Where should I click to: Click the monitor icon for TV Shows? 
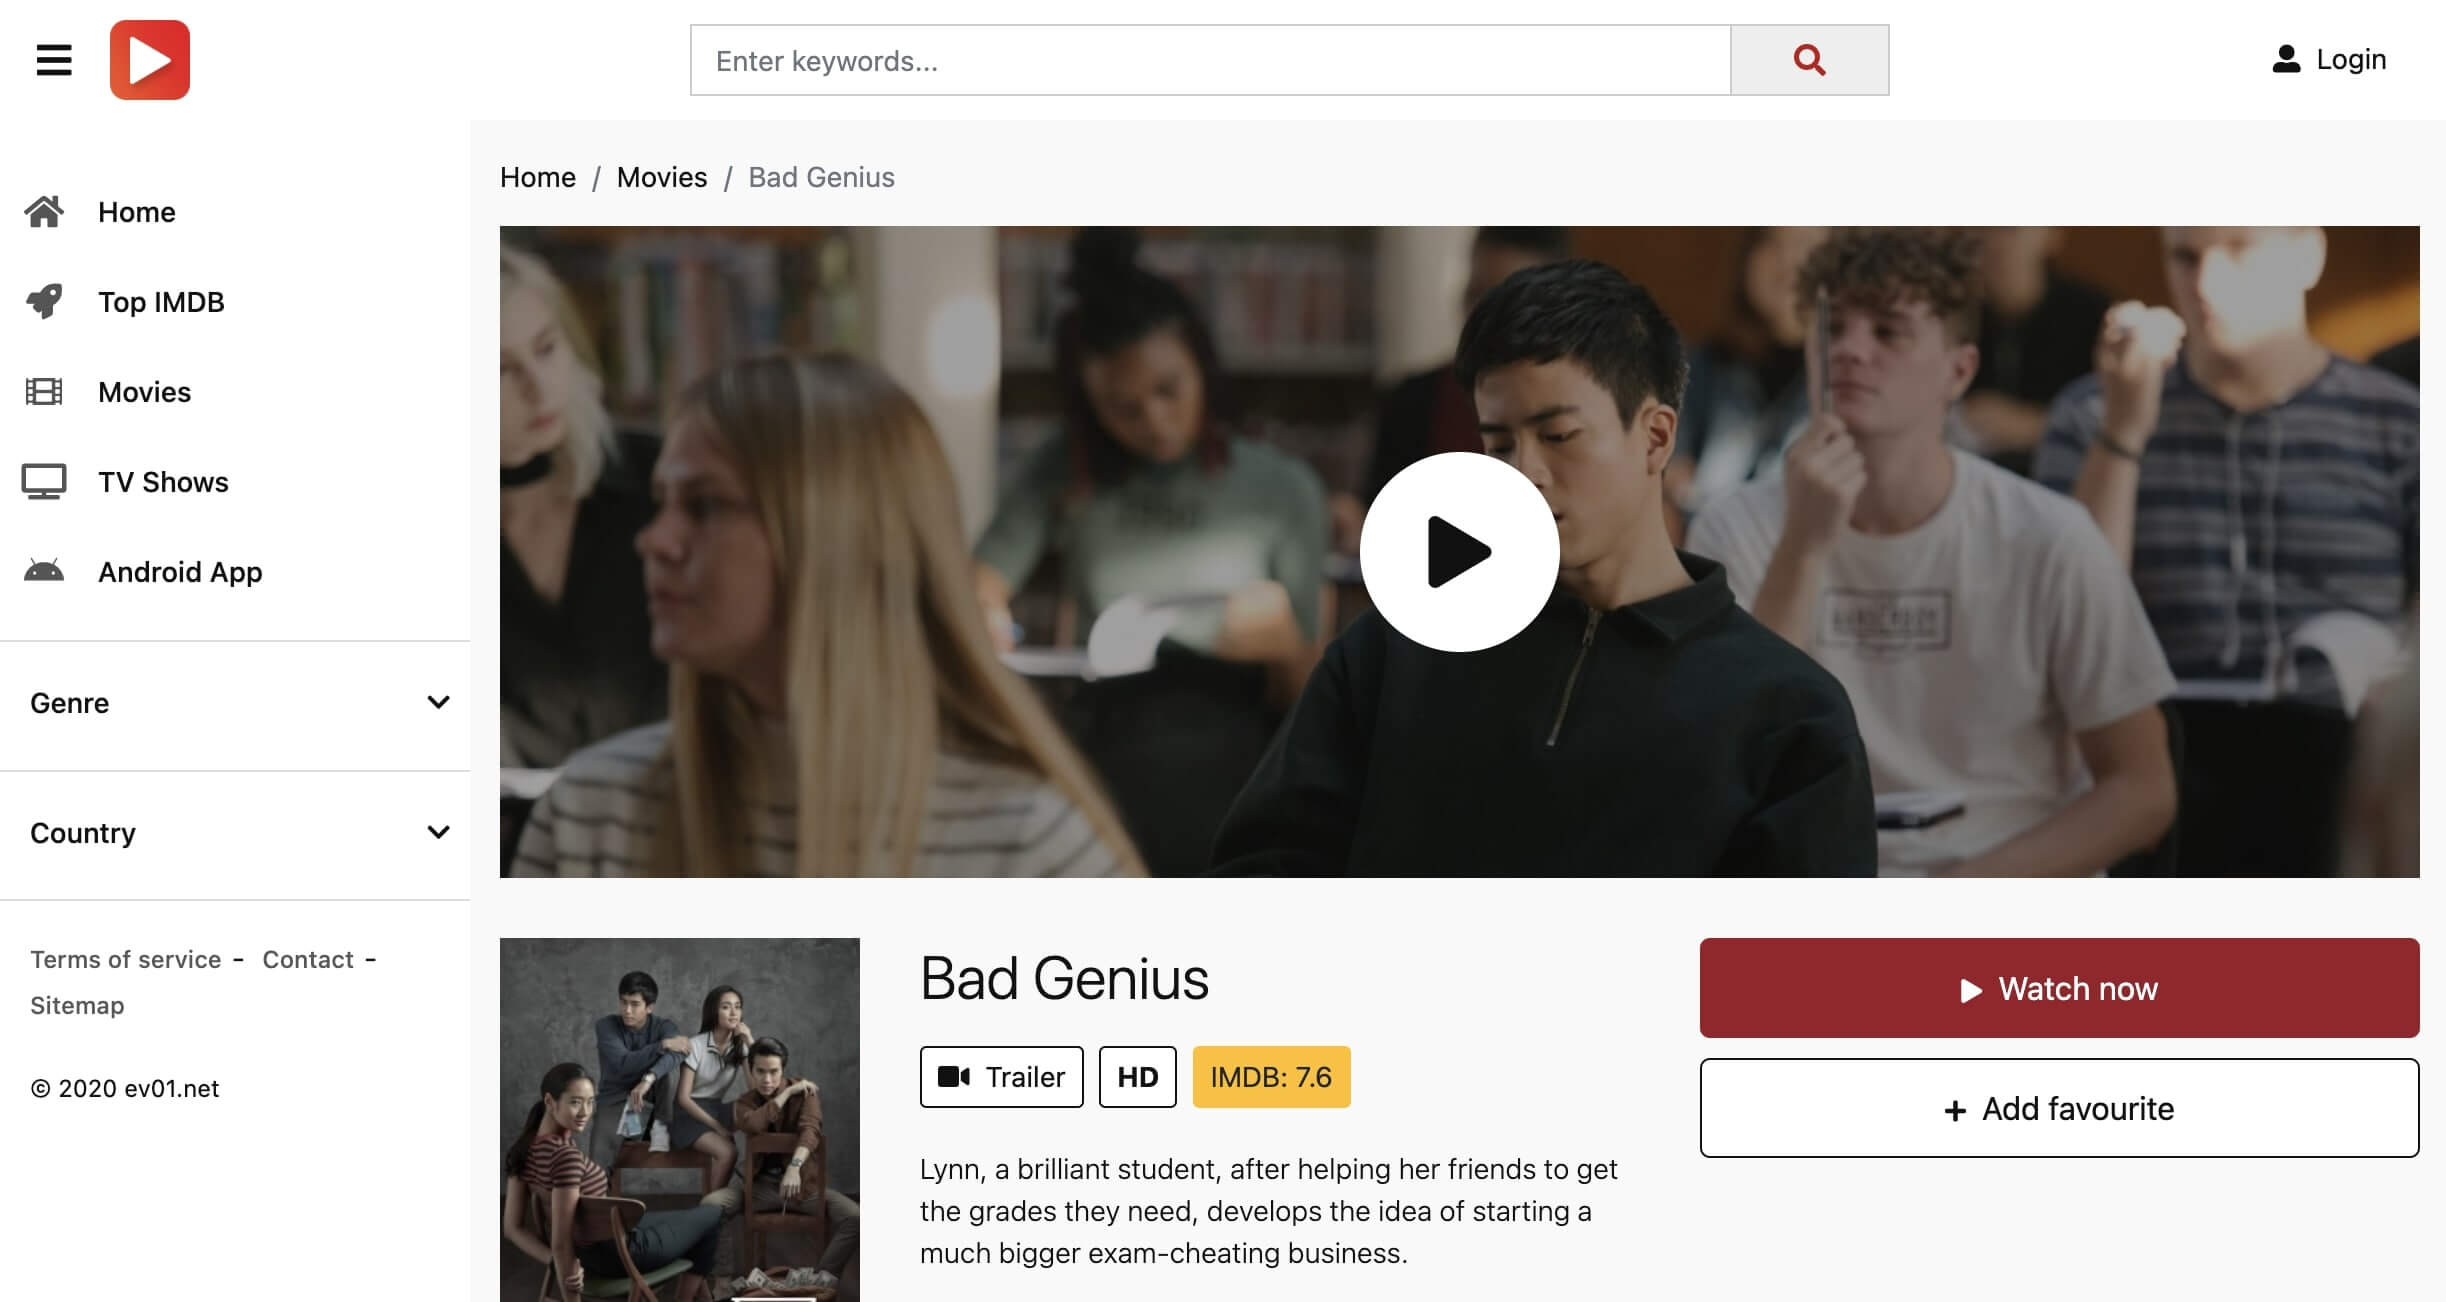(44, 482)
